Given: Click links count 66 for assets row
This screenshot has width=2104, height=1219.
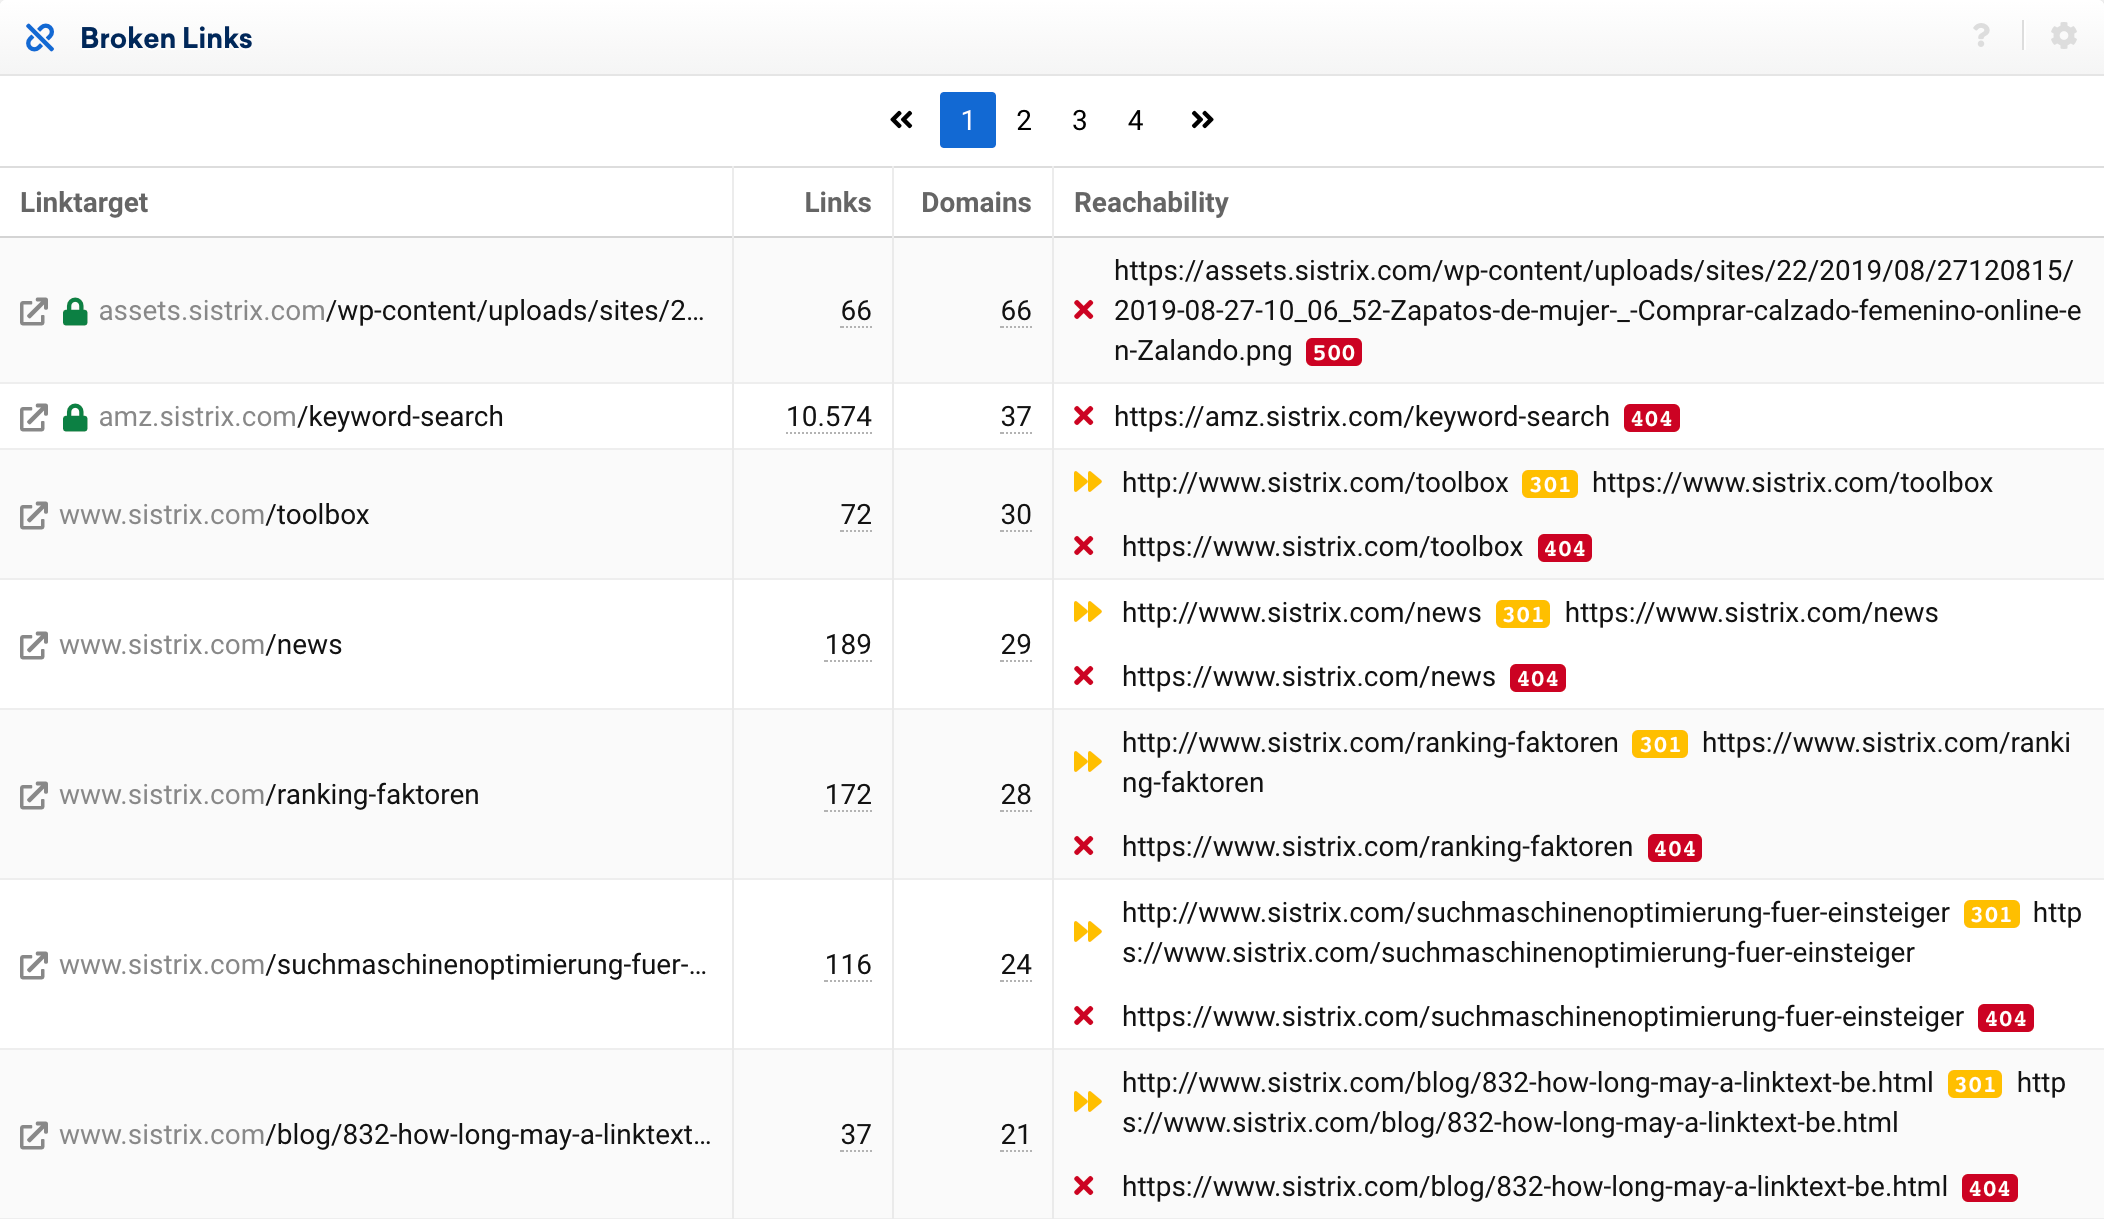Looking at the screenshot, I should (x=856, y=311).
